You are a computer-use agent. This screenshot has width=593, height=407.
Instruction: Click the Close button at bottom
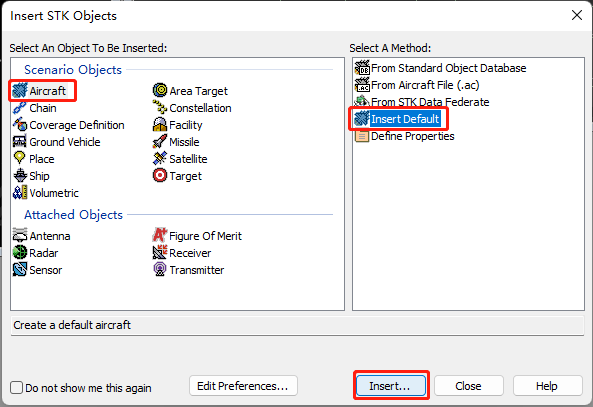469,386
